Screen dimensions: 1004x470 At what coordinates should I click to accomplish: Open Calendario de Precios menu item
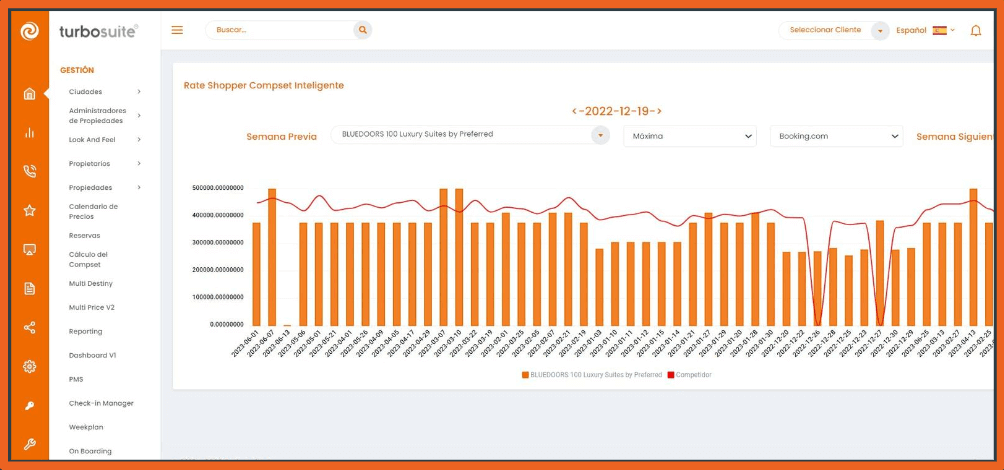click(x=94, y=211)
